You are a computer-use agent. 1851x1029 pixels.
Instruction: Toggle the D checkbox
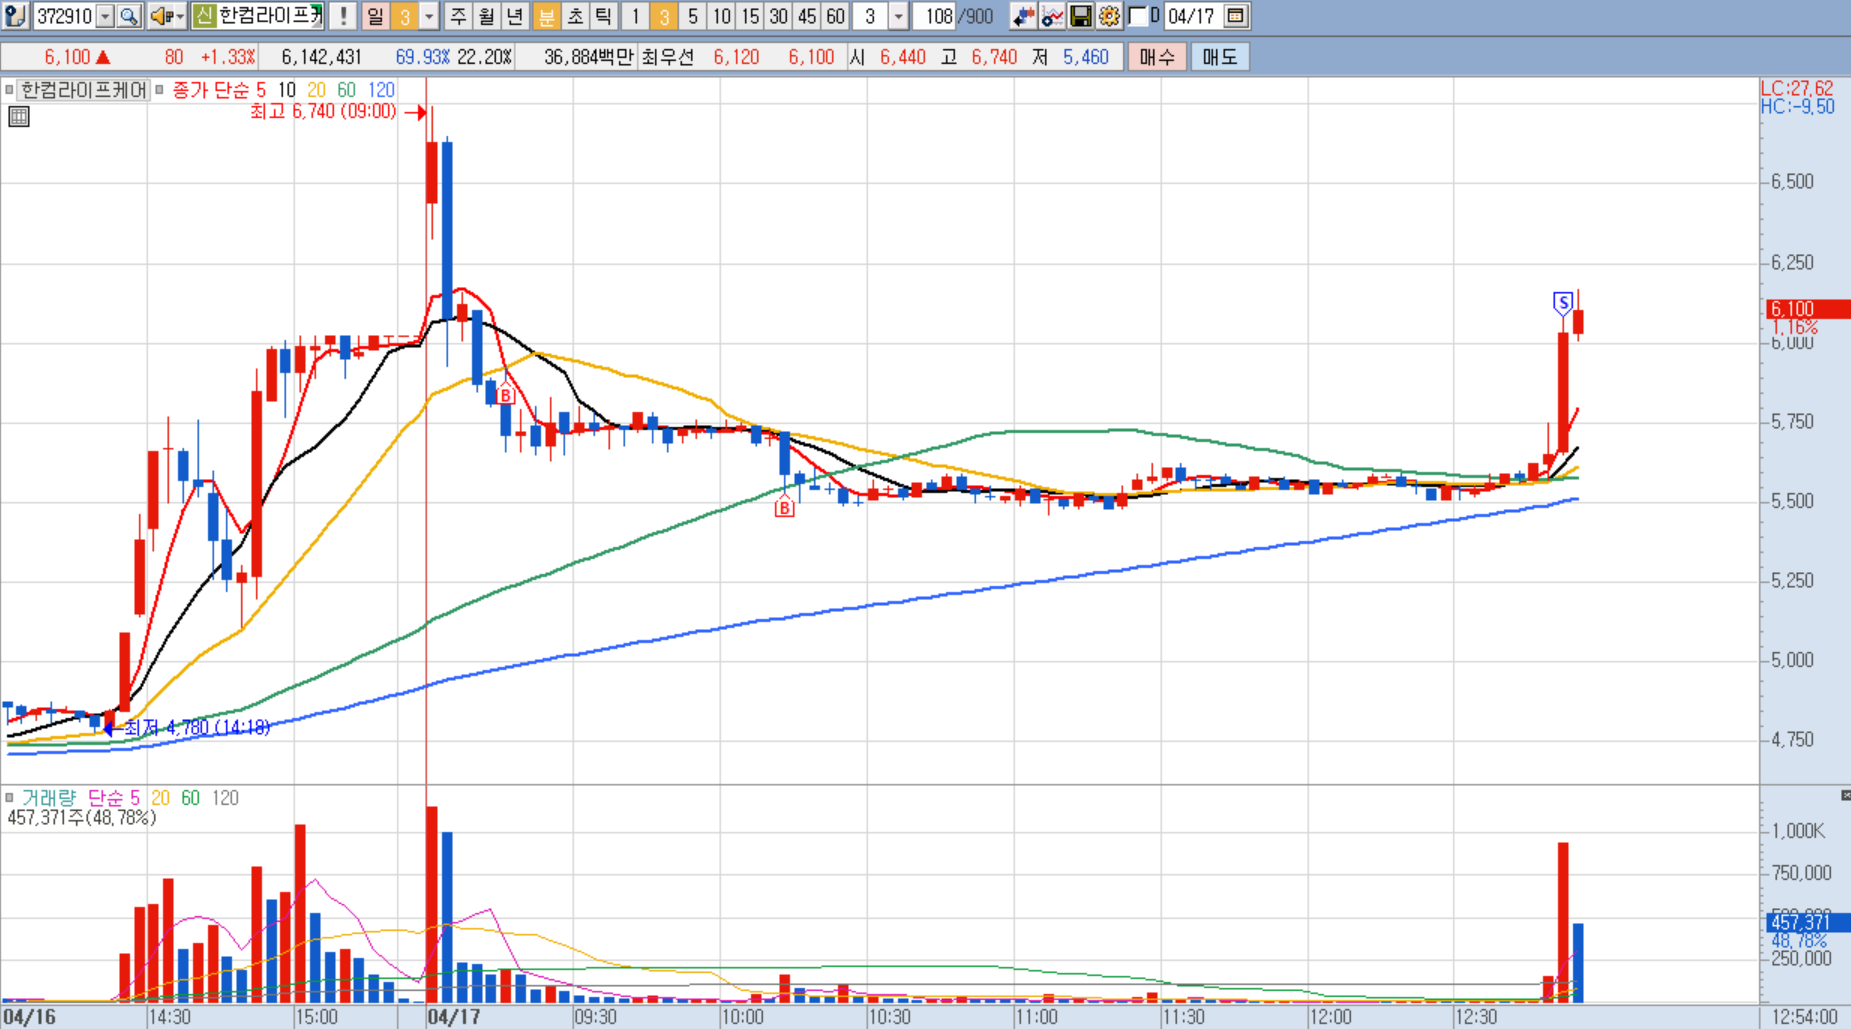1137,16
